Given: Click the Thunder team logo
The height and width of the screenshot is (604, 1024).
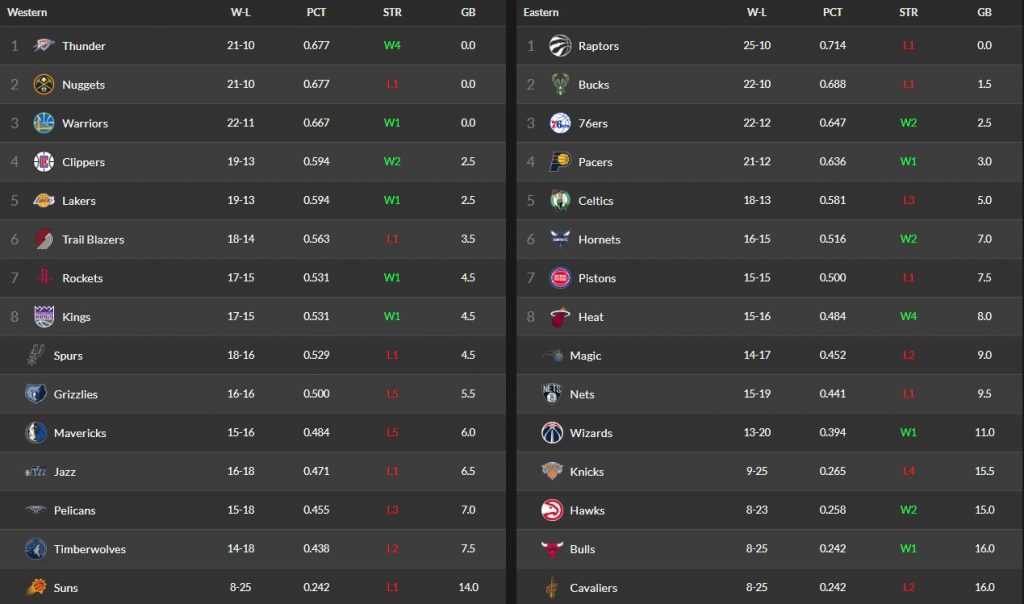Looking at the screenshot, I should click(x=43, y=46).
